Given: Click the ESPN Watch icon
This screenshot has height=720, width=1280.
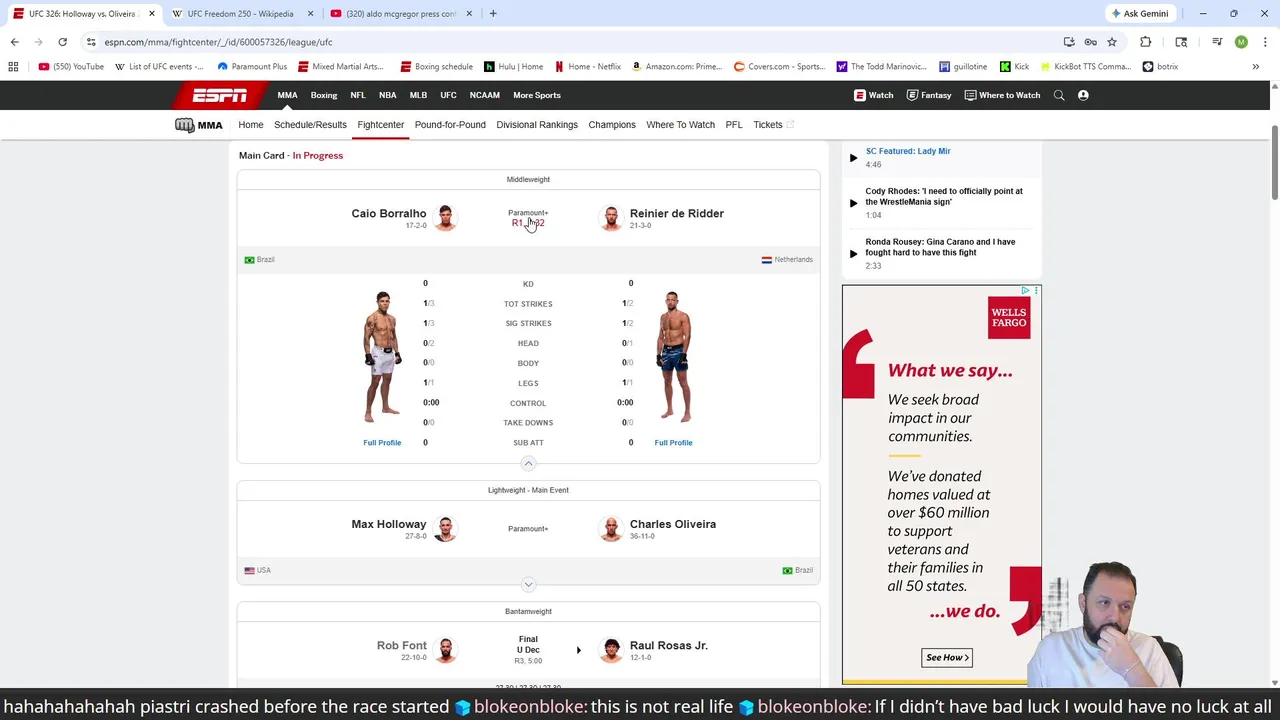Looking at the screenshot, I should tap(873, 95).
